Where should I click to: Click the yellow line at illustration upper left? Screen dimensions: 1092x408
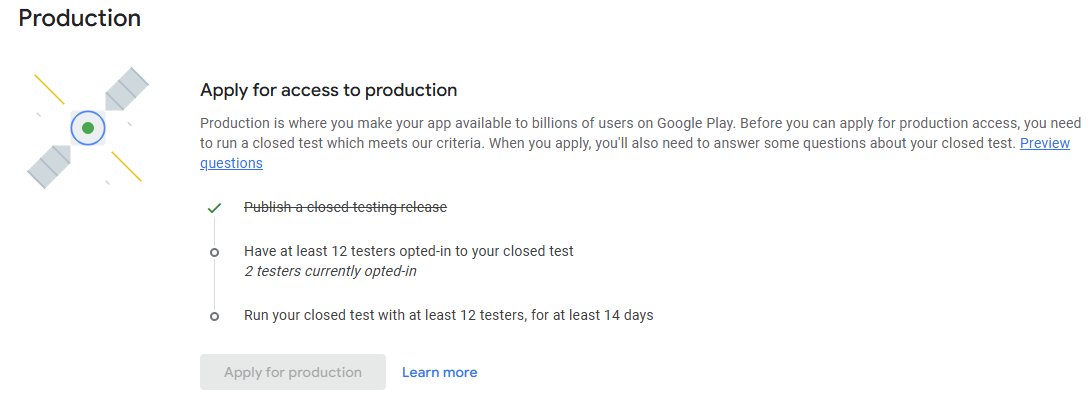[x=49, y=90]
